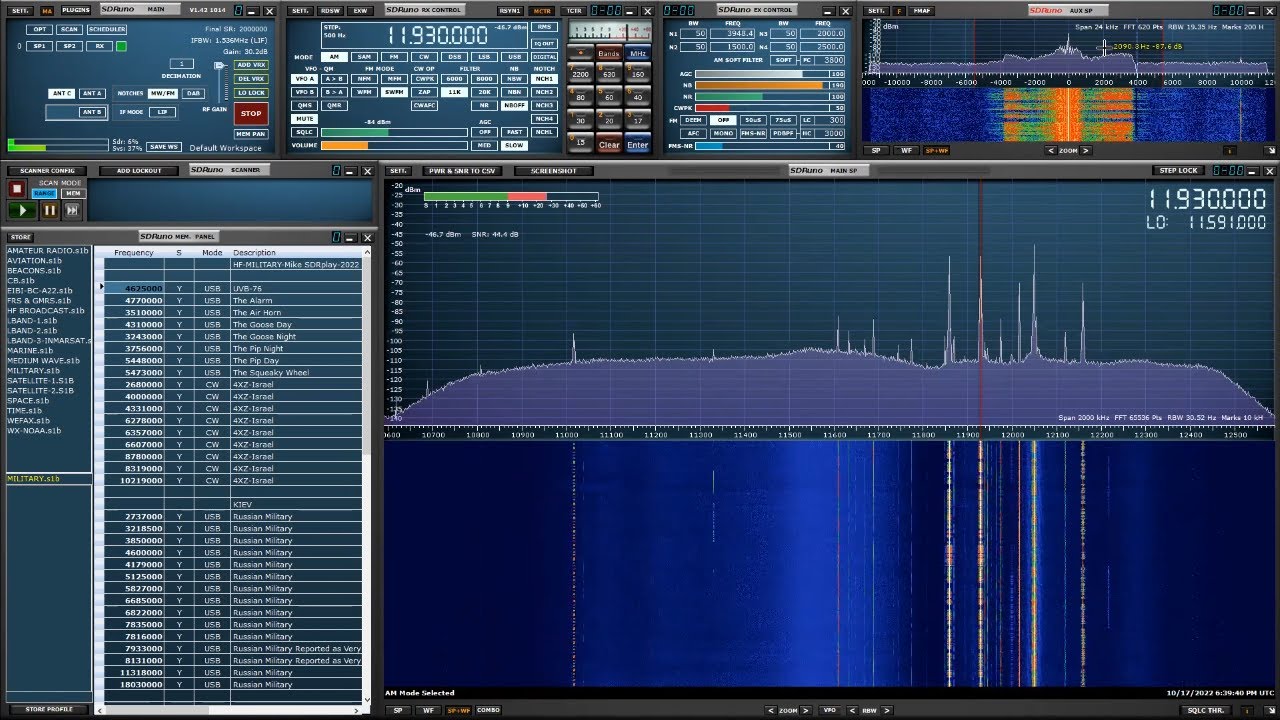Turn AGC OFF in RX Control
This screenshot has height=720, width=1280.
484,132
